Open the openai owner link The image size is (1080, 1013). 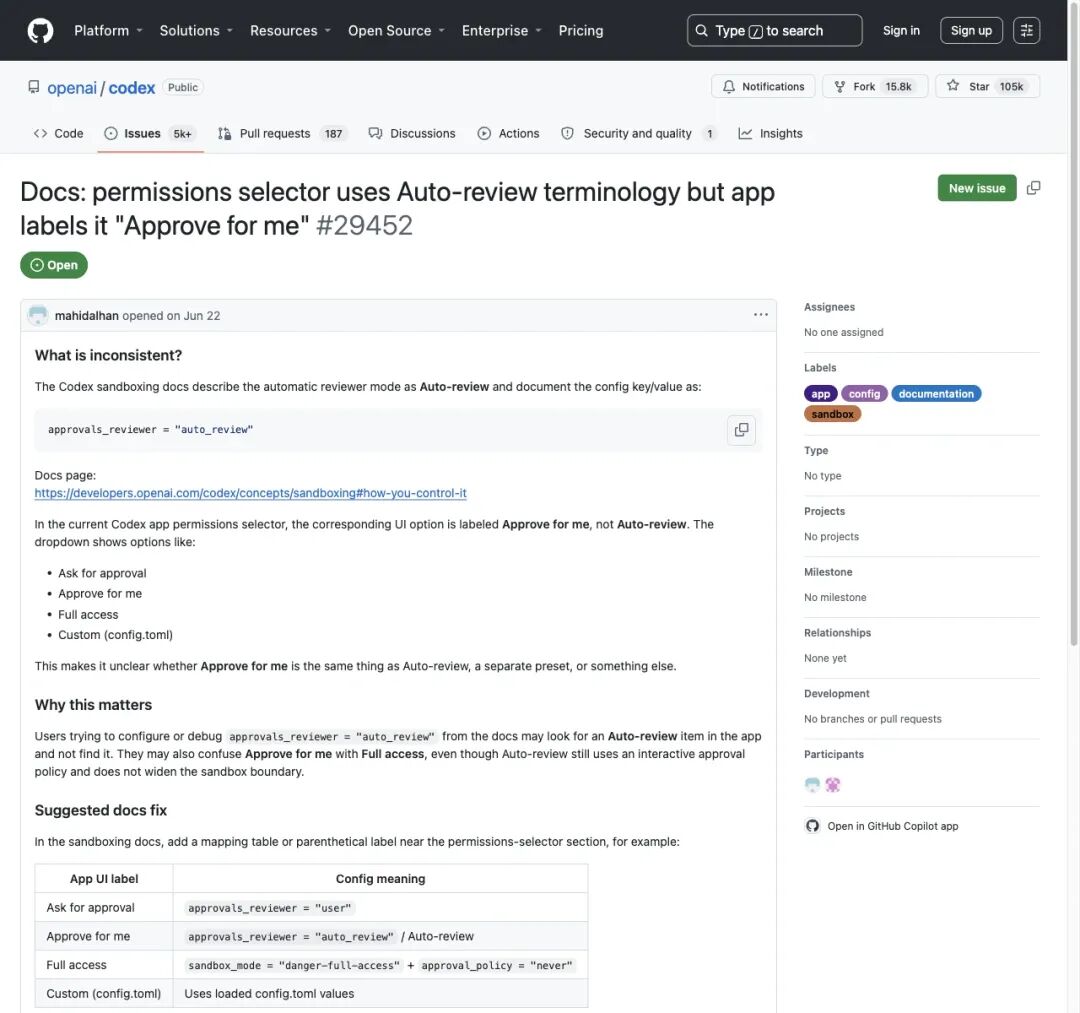tap(72, 87)
